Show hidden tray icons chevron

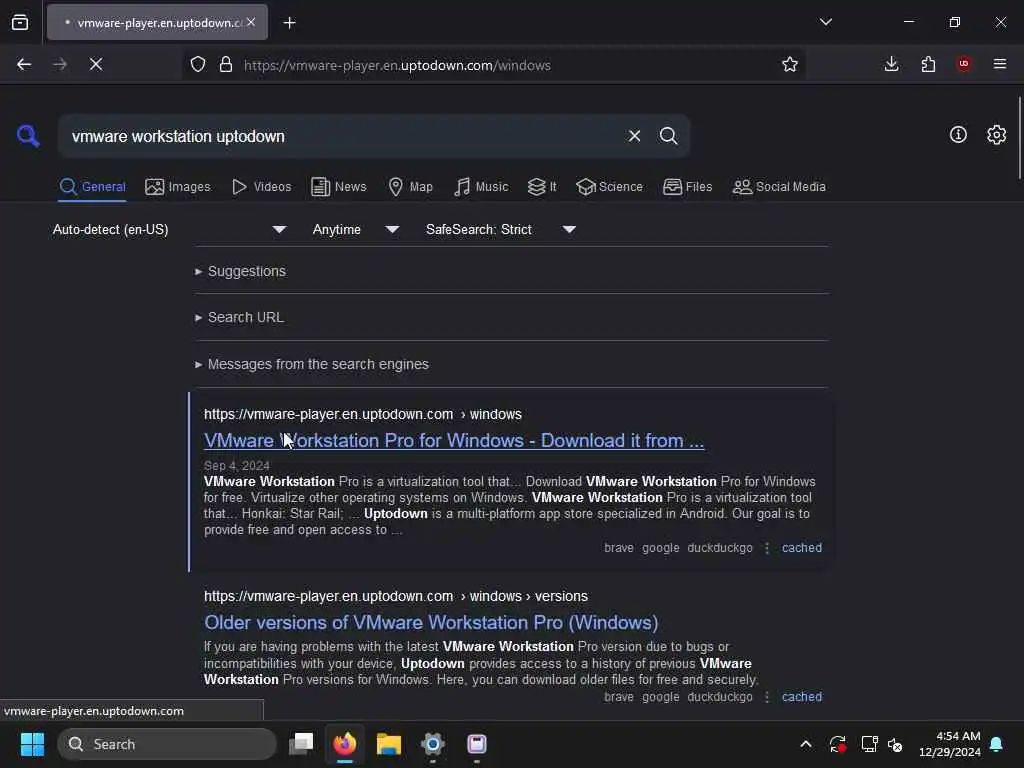[806, 744]
